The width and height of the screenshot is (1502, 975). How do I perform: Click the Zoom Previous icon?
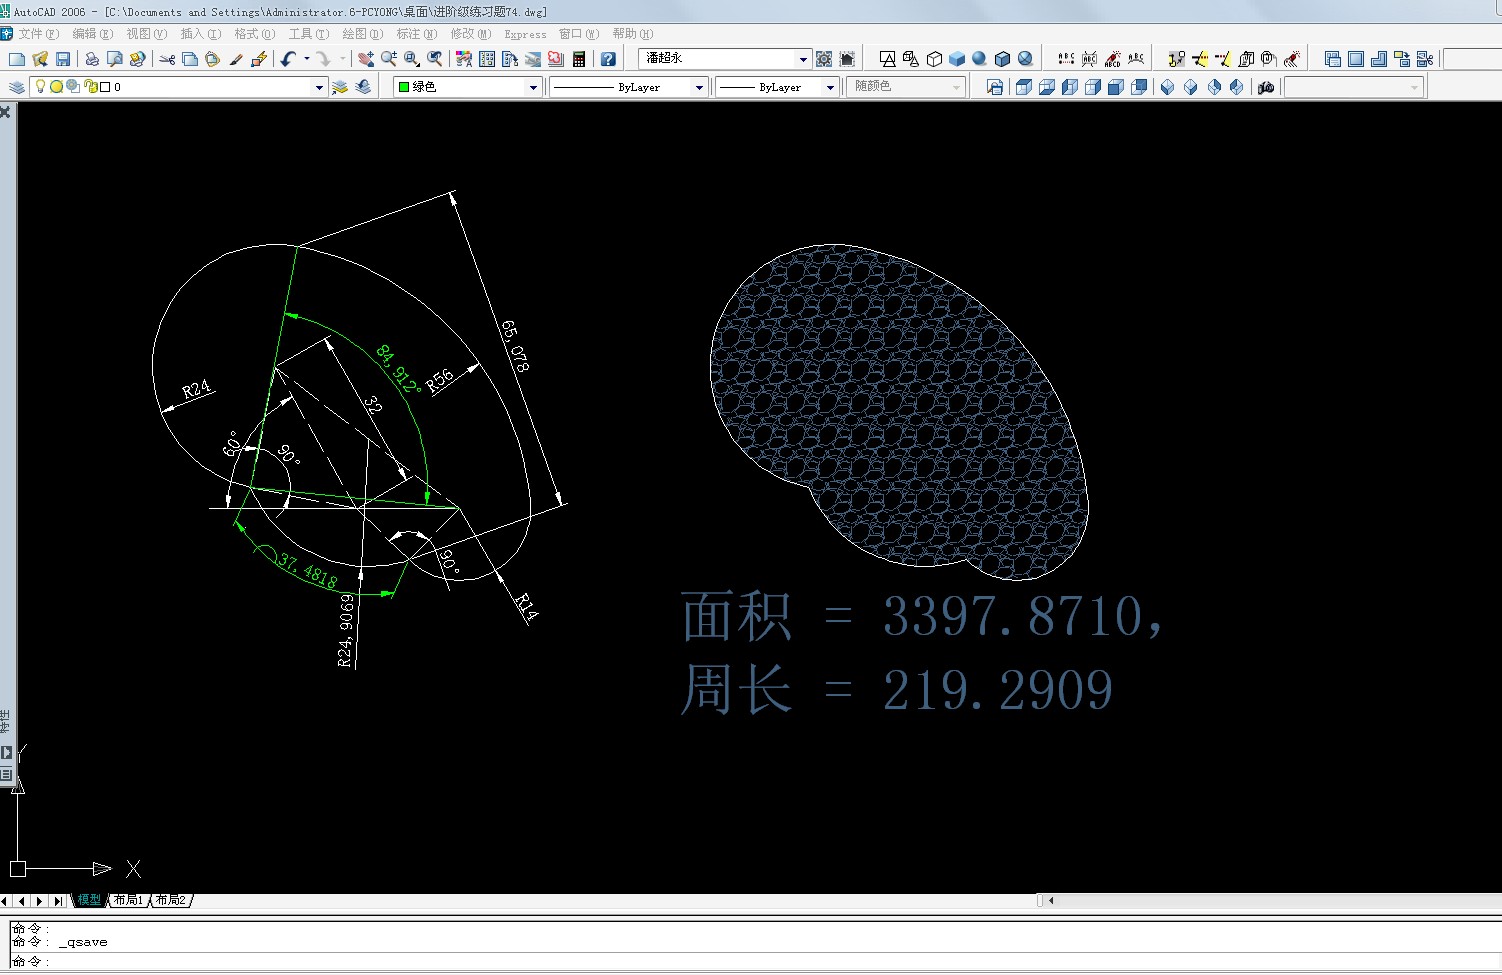435,59
